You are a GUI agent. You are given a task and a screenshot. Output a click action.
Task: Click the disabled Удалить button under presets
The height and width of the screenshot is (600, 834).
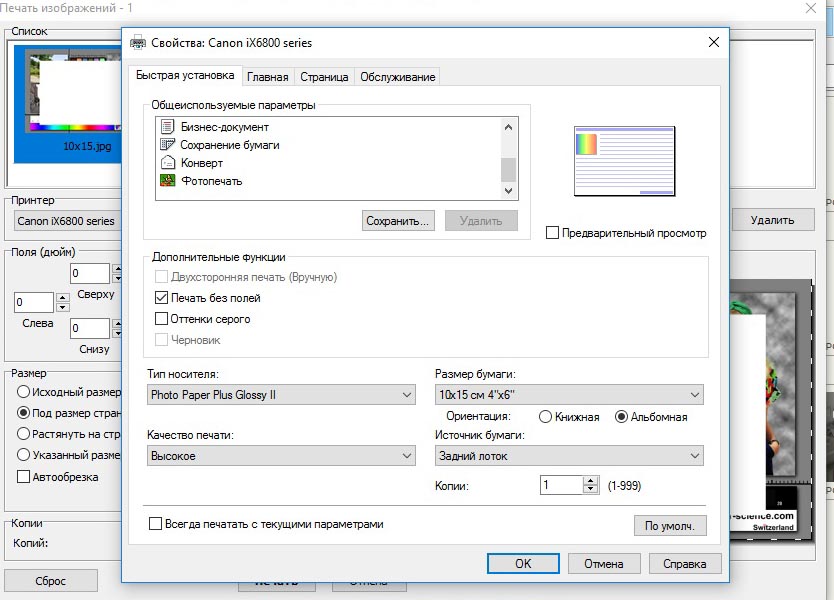481,221
